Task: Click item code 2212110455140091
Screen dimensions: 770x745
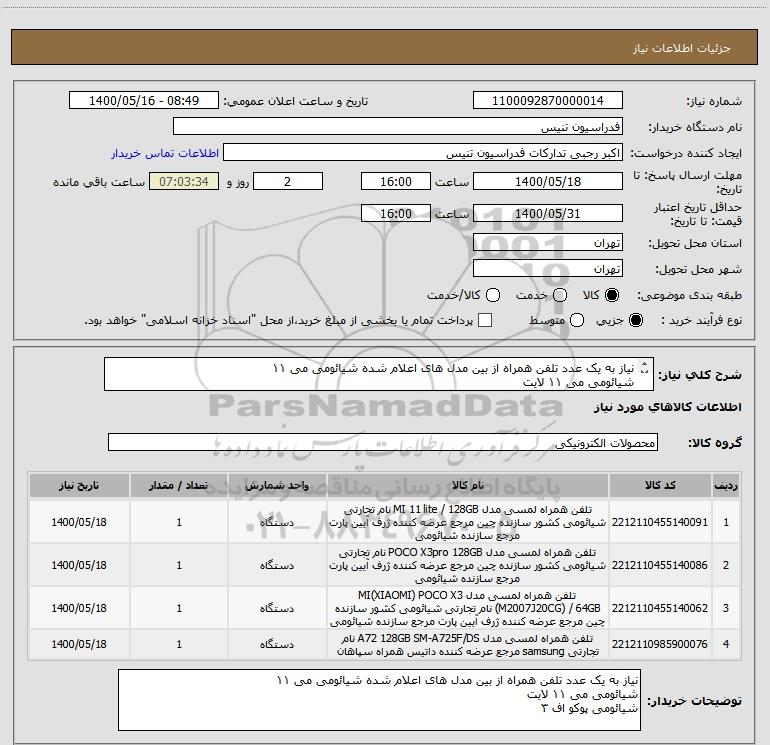Action: click(660, 522)
